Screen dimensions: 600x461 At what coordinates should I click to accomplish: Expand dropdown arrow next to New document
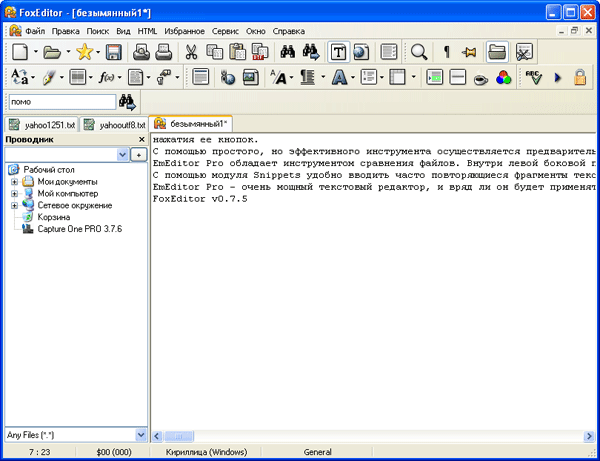36,51
